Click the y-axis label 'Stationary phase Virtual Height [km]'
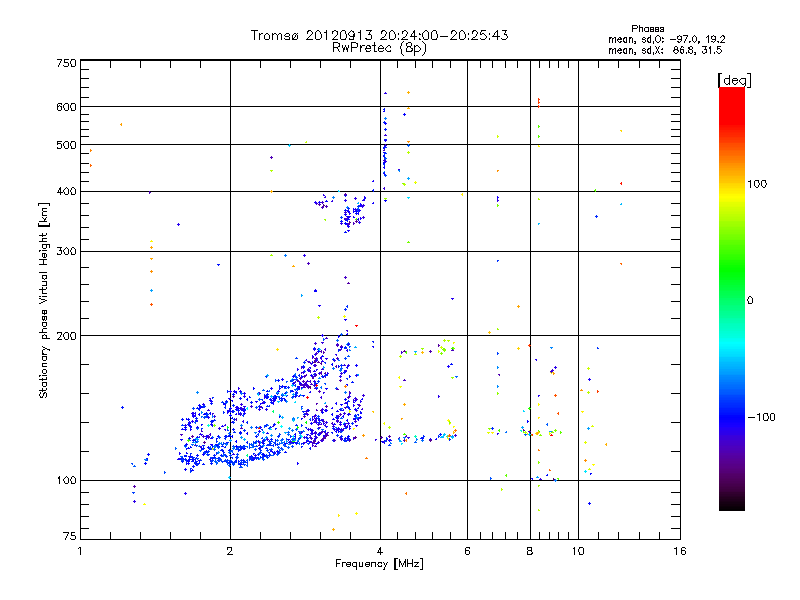Viewport: 800px width, 600px height. click(x=44, y=301)
